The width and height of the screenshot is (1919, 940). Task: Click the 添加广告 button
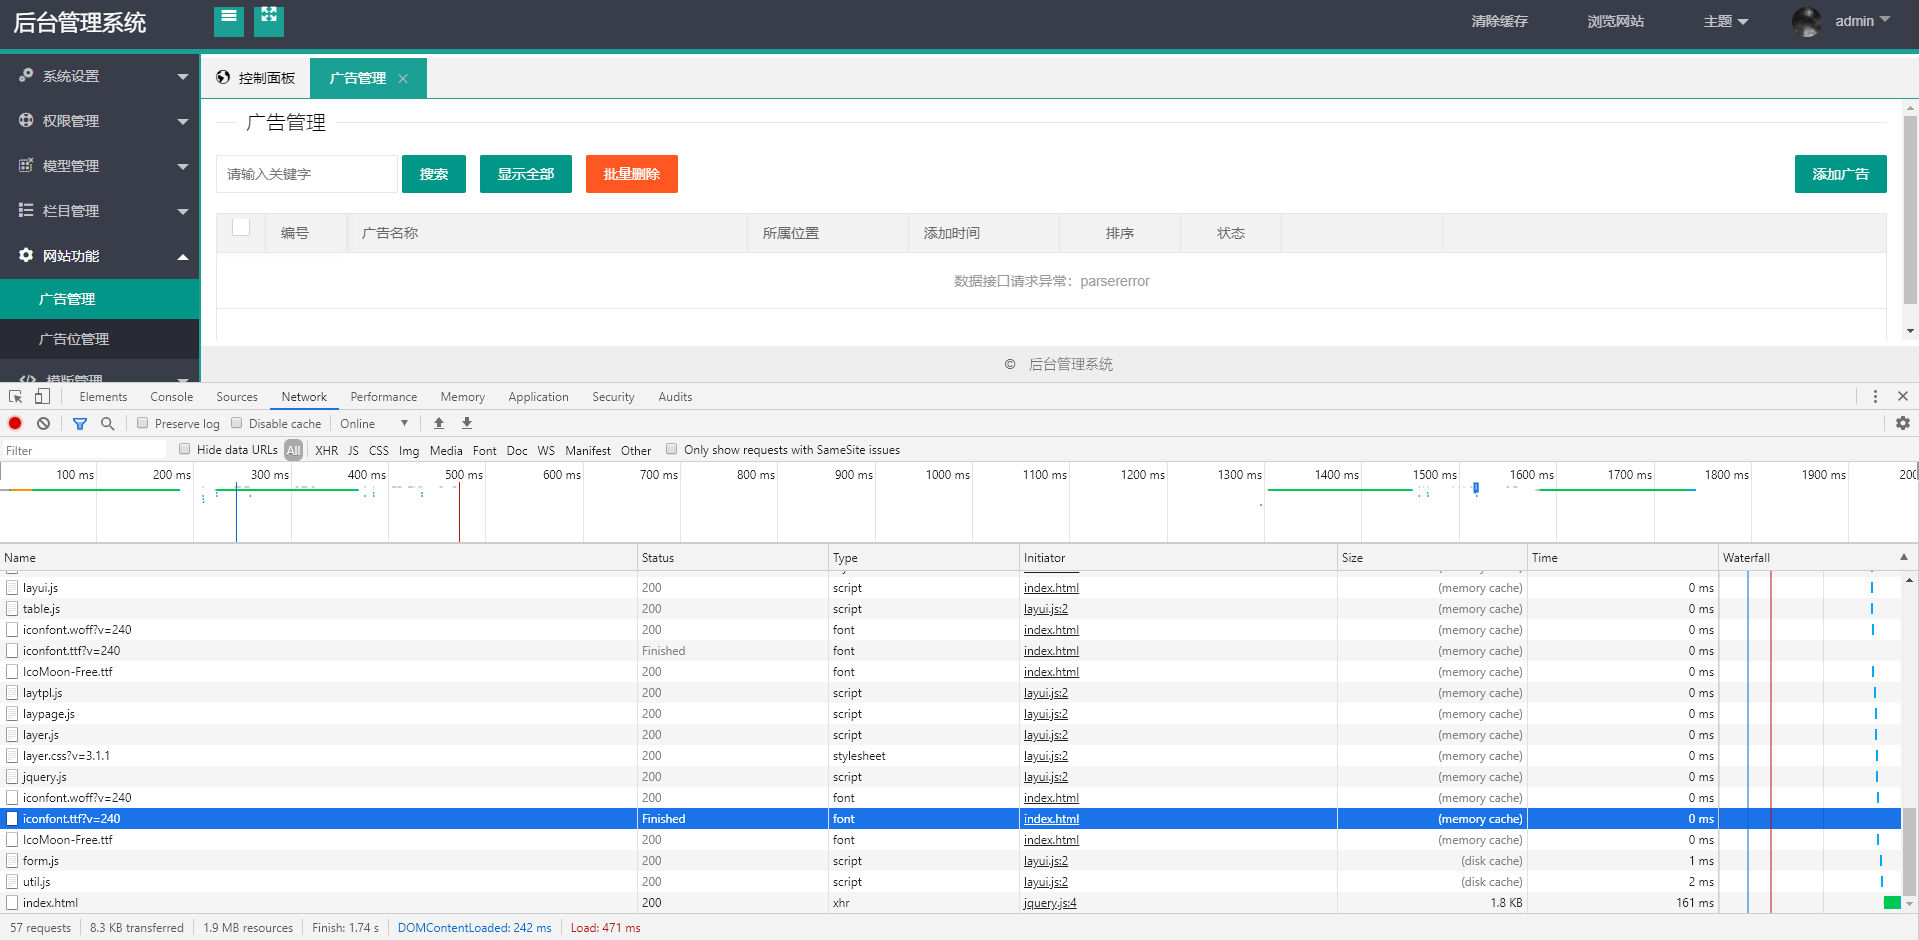[1841, 174]
